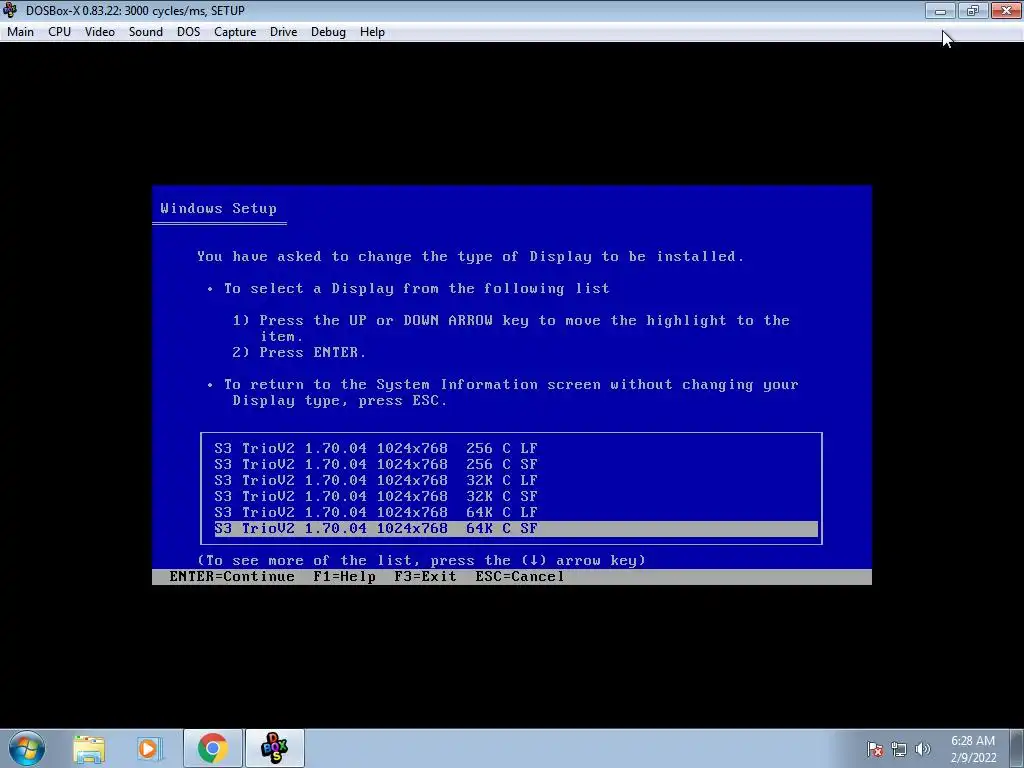Open the Video menu
Screen dimensions: 1024x768
(x=99, y=32)
